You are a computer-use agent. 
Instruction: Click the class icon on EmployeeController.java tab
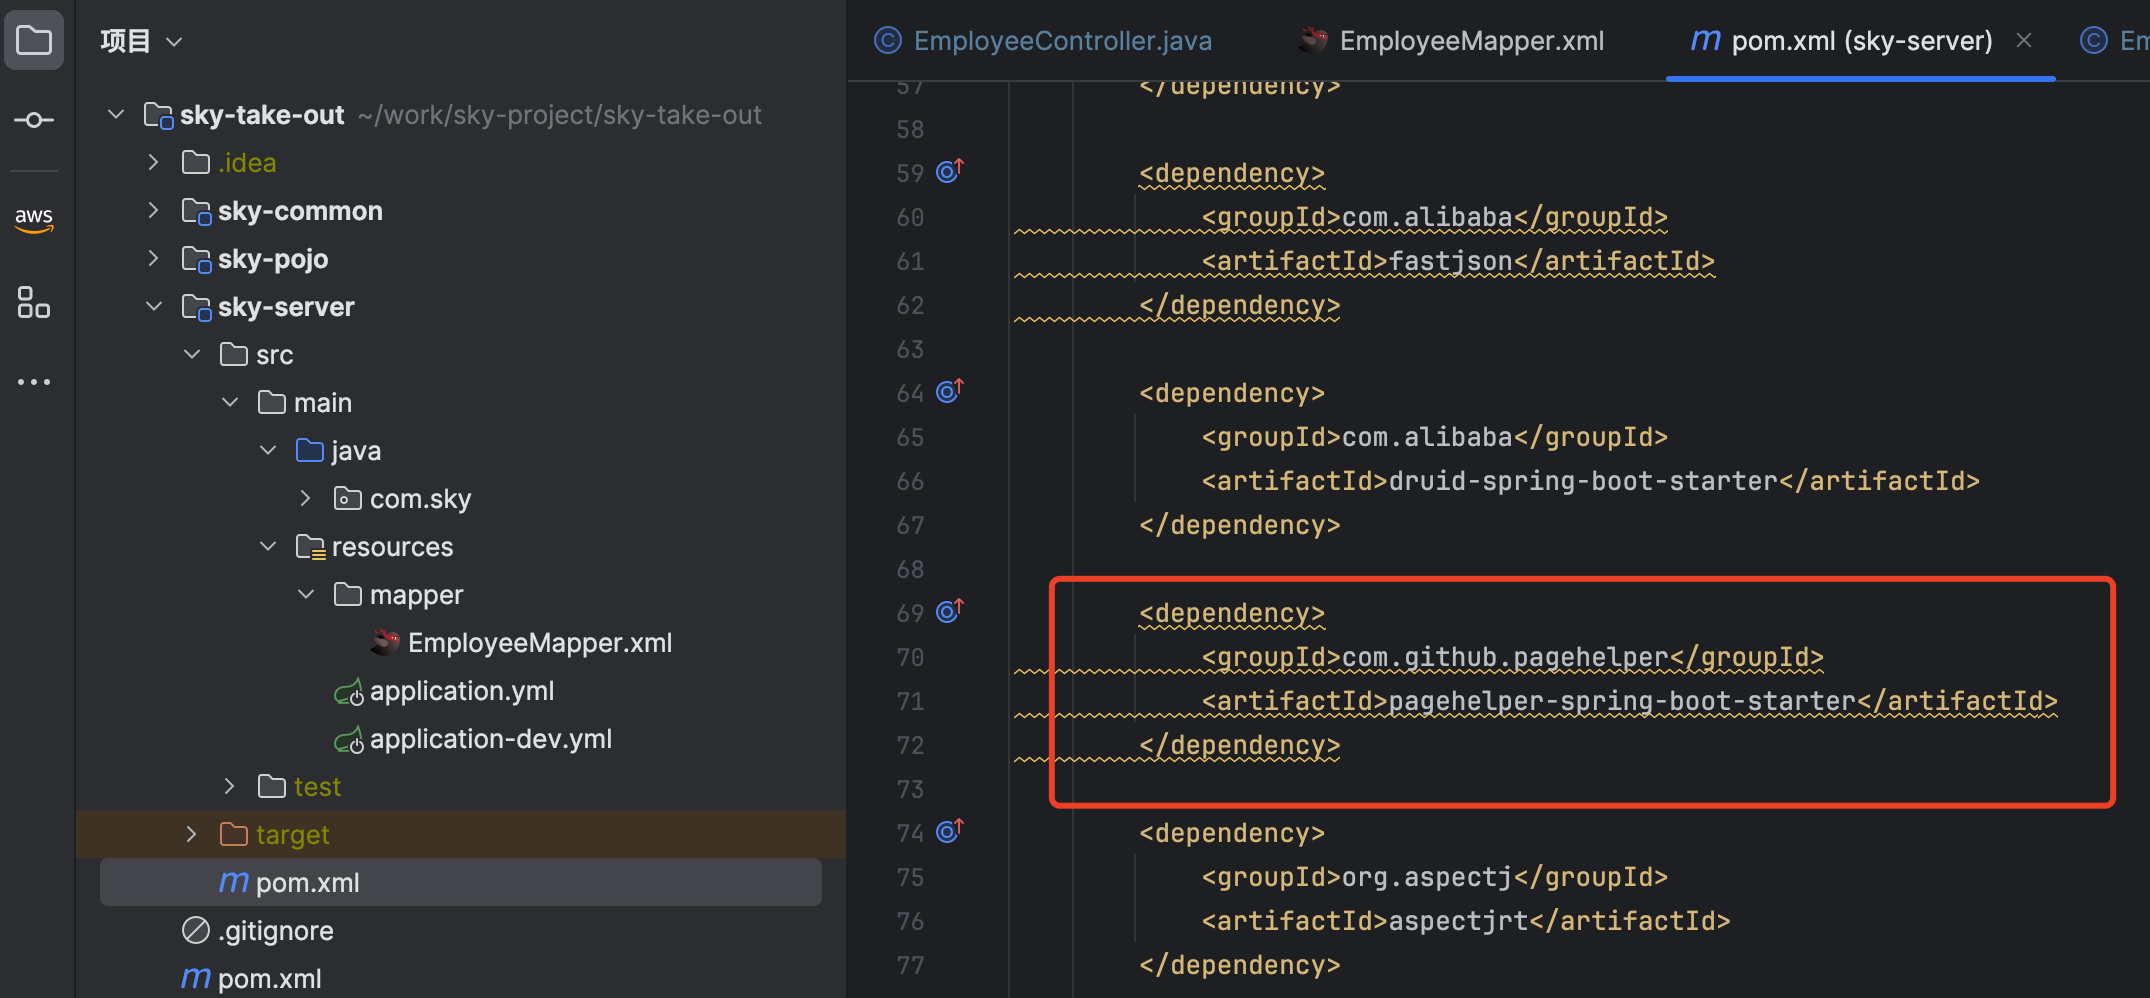click(888, 40)
